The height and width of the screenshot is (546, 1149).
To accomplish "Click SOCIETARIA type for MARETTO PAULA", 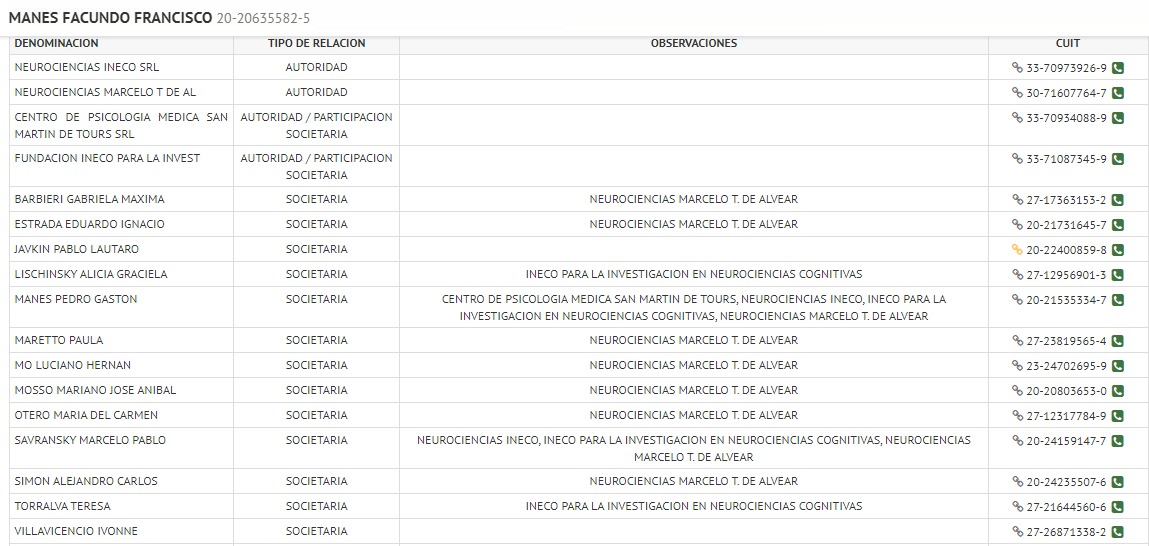I will [317, 340].
